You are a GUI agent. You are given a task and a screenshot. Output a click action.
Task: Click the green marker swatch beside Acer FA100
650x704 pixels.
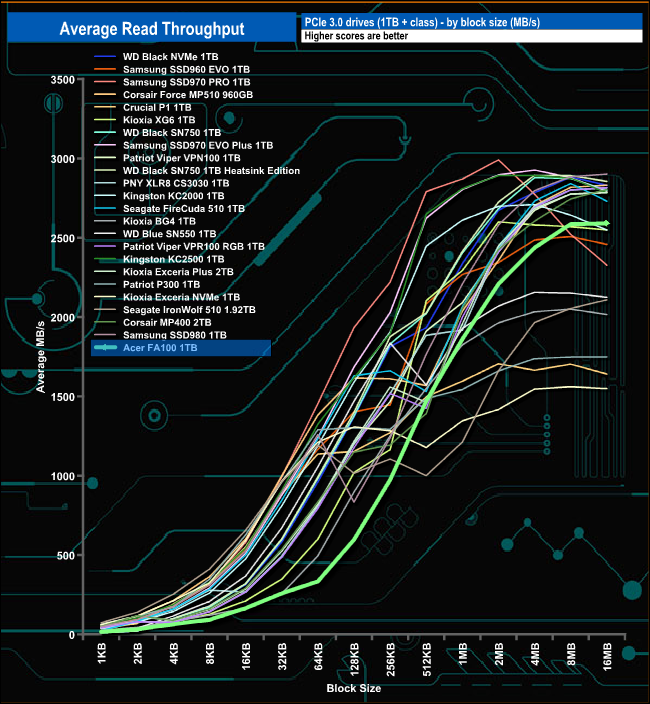[105, 348]
